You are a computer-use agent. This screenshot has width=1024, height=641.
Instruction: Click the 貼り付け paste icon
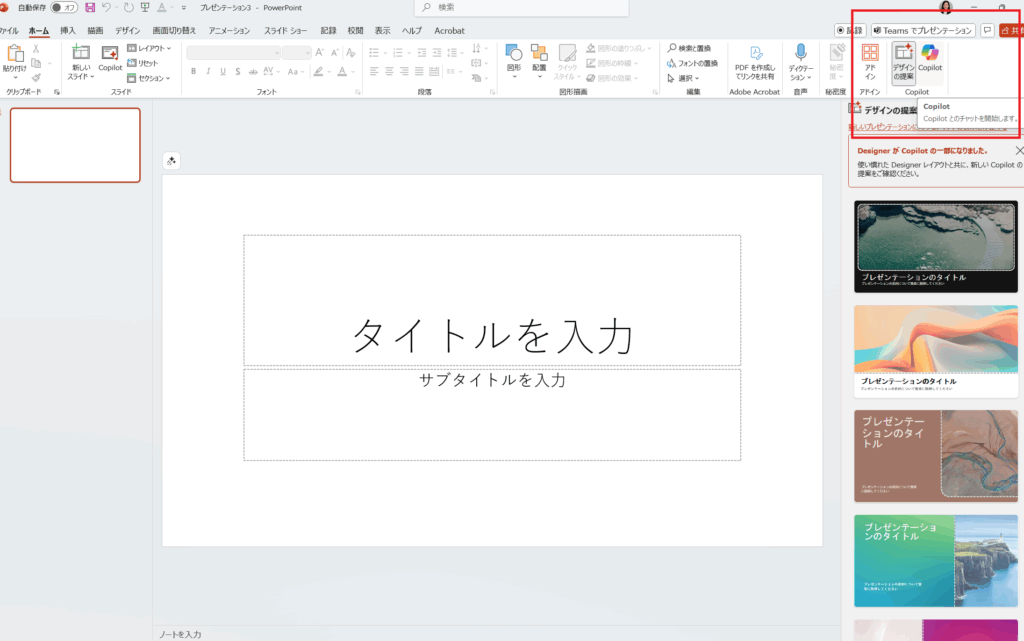click(14, 54)
